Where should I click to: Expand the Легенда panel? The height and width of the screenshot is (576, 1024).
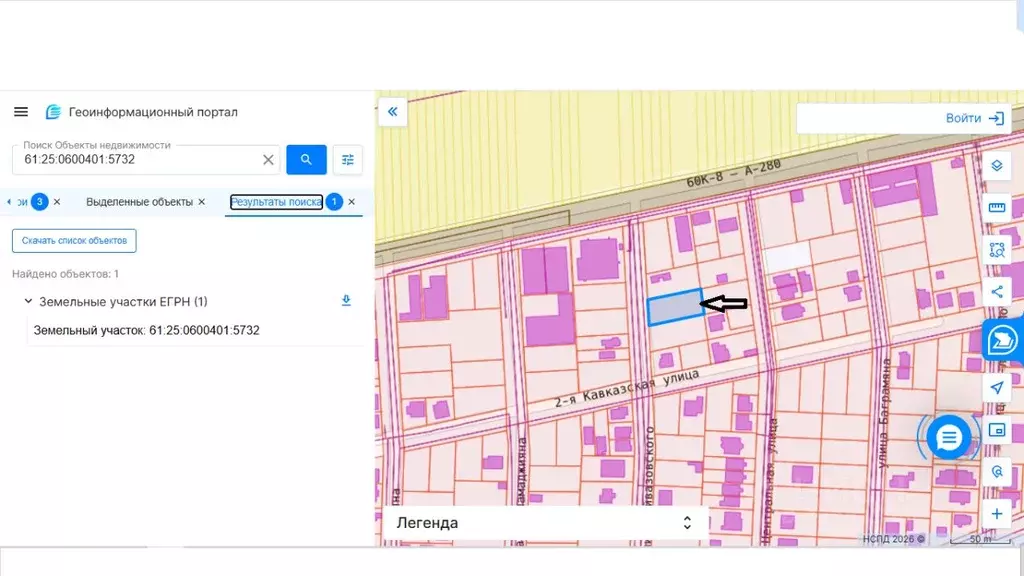point(545,523)
